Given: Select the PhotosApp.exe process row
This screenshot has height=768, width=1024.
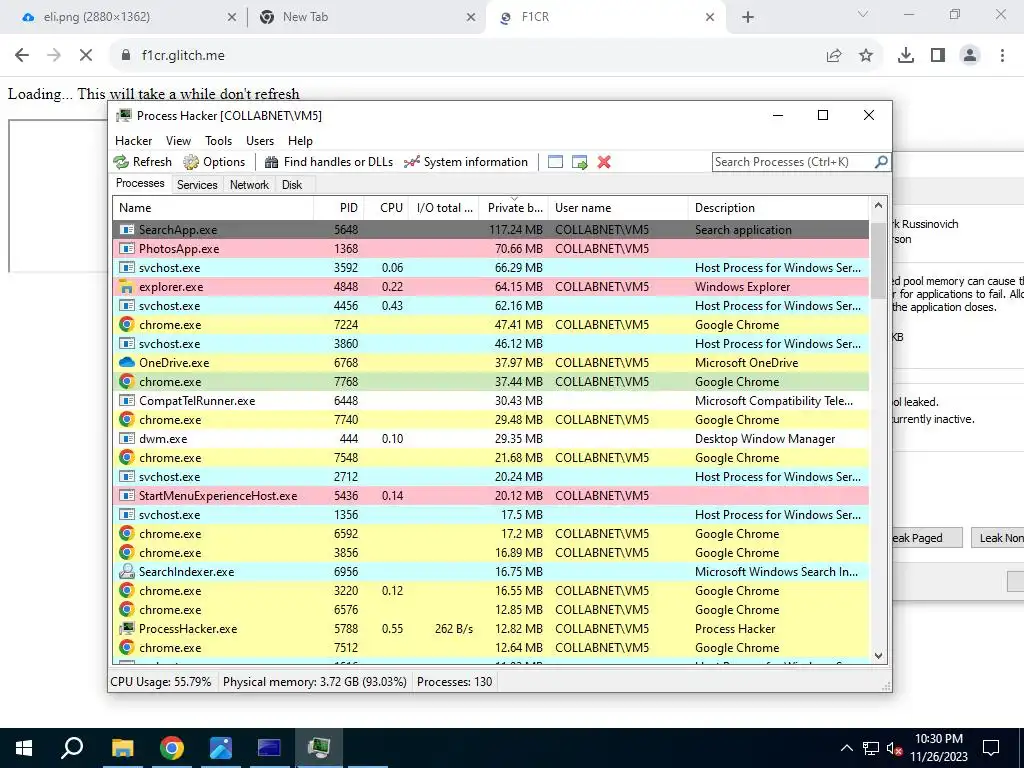Looking at the screenshot, I should point(491,249).
